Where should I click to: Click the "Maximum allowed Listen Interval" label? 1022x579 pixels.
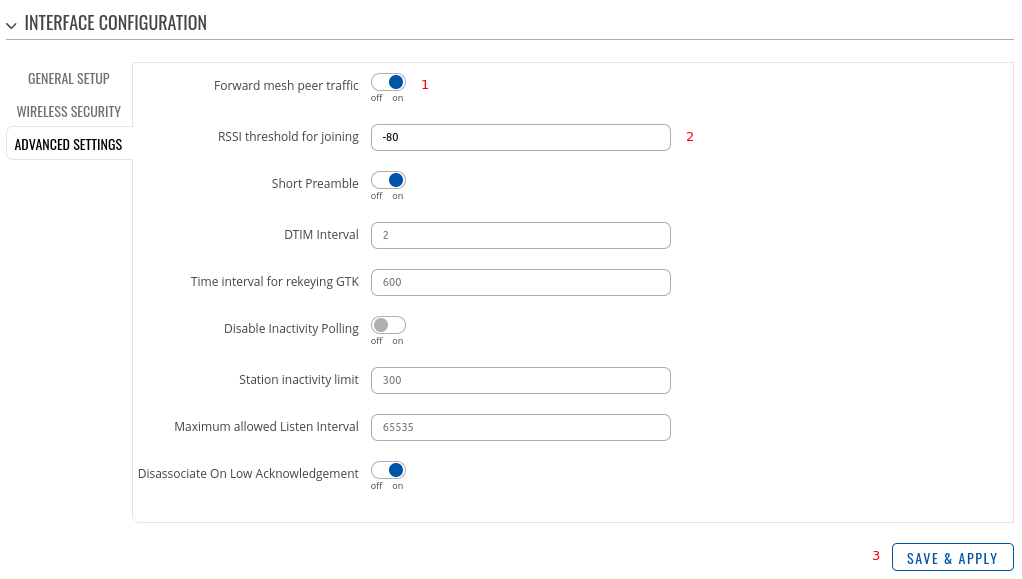pyautogui.click(x=266, y=426)
